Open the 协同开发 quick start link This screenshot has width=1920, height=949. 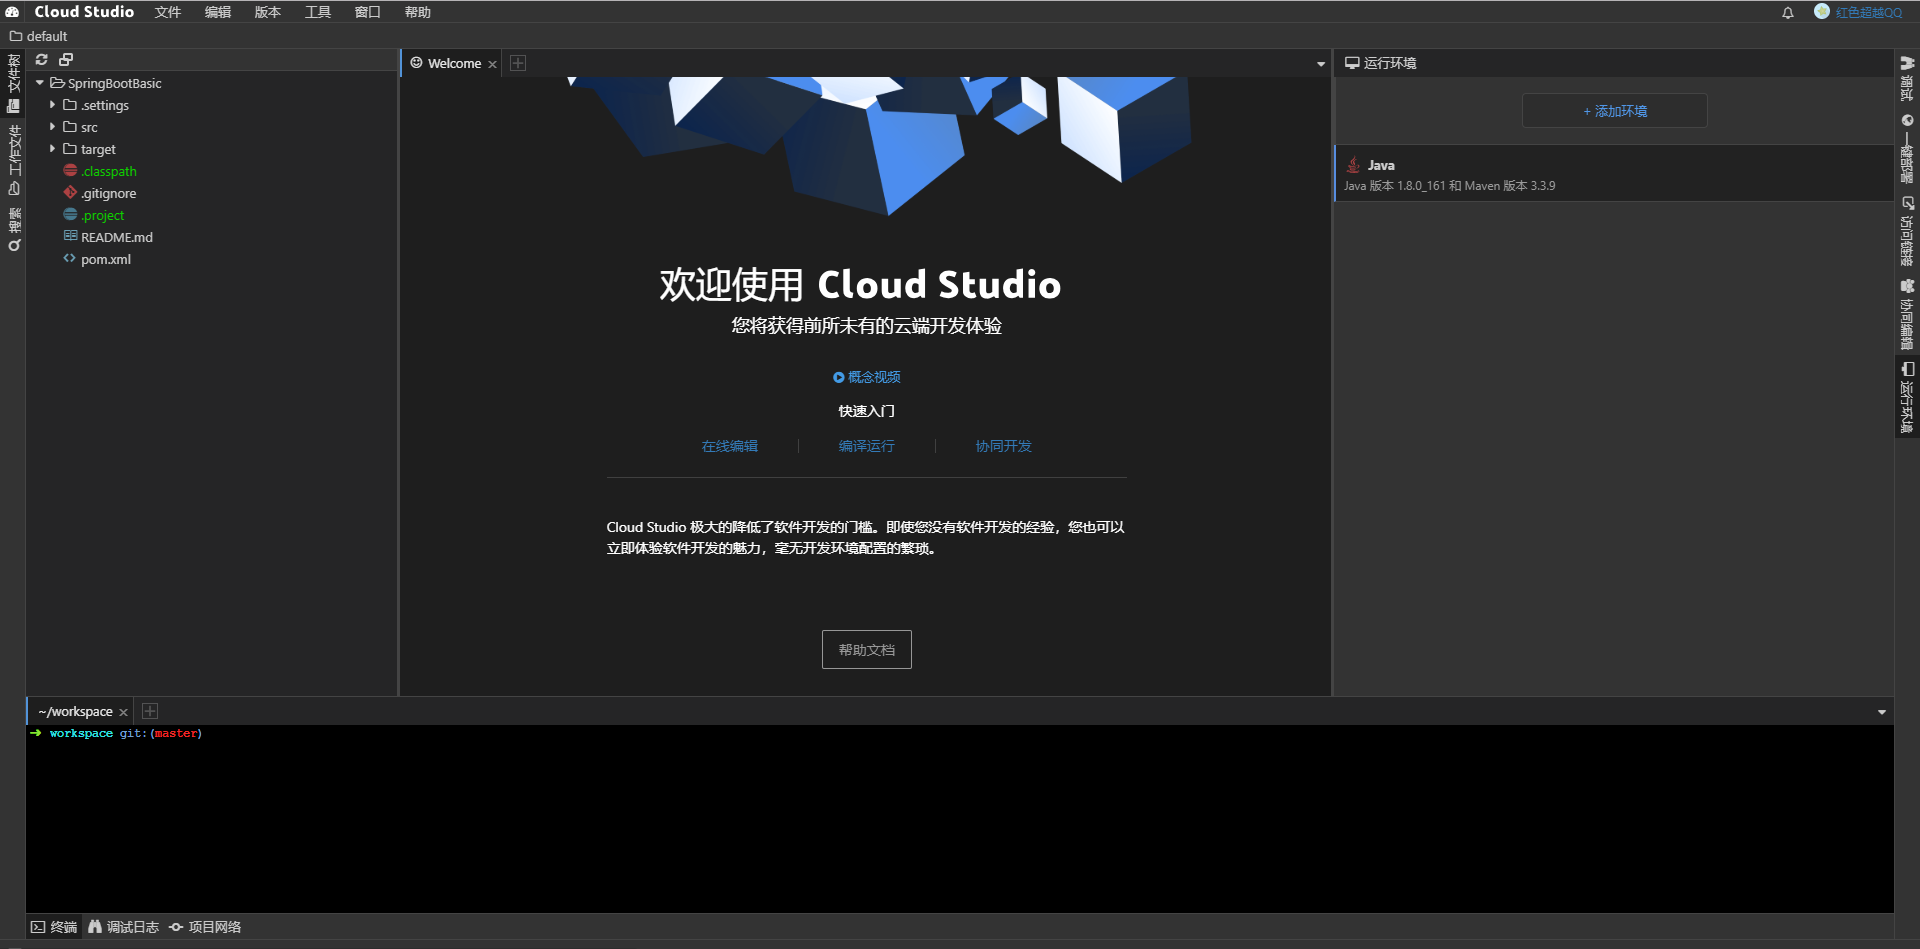tap(1004, 446)
